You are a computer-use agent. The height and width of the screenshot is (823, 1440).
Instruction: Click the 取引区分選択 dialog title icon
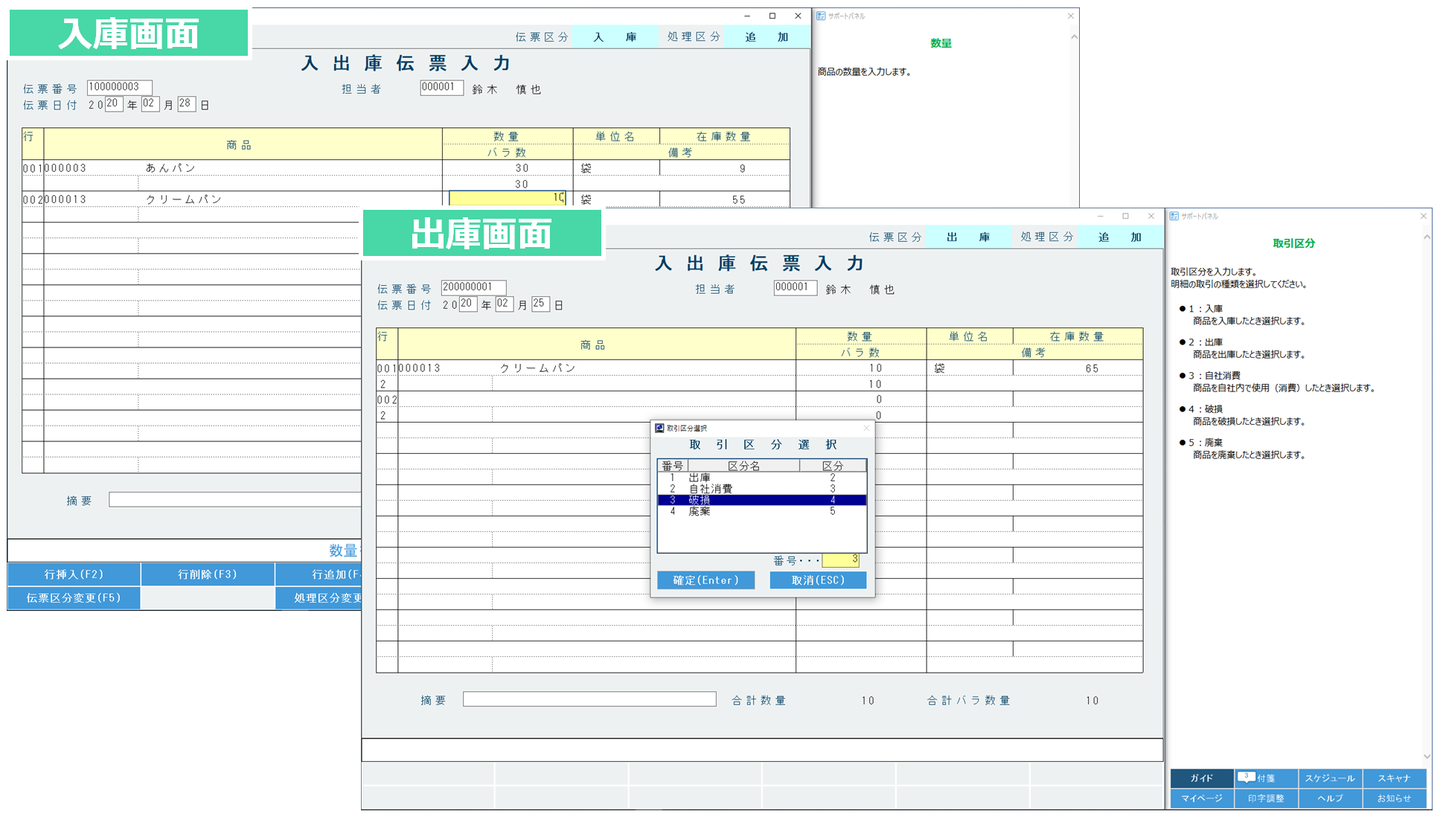[659, 428]
